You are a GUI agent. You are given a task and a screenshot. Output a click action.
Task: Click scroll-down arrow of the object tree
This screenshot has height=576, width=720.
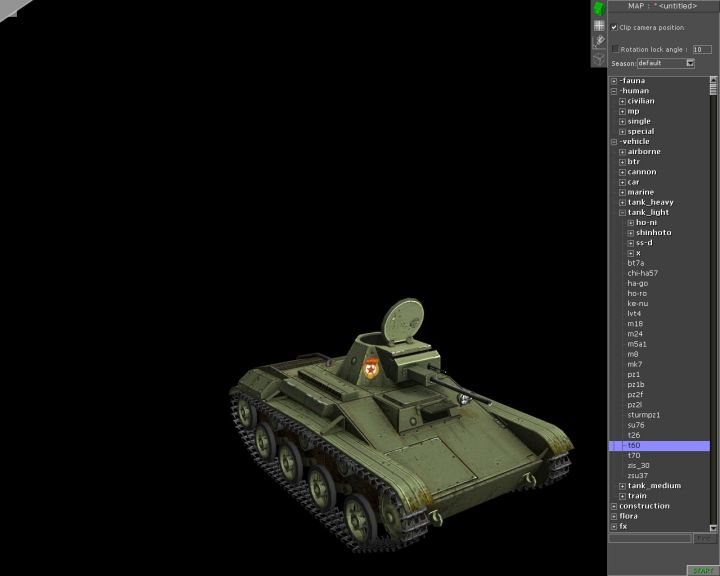pyautogui.click(x=714, y=527)
